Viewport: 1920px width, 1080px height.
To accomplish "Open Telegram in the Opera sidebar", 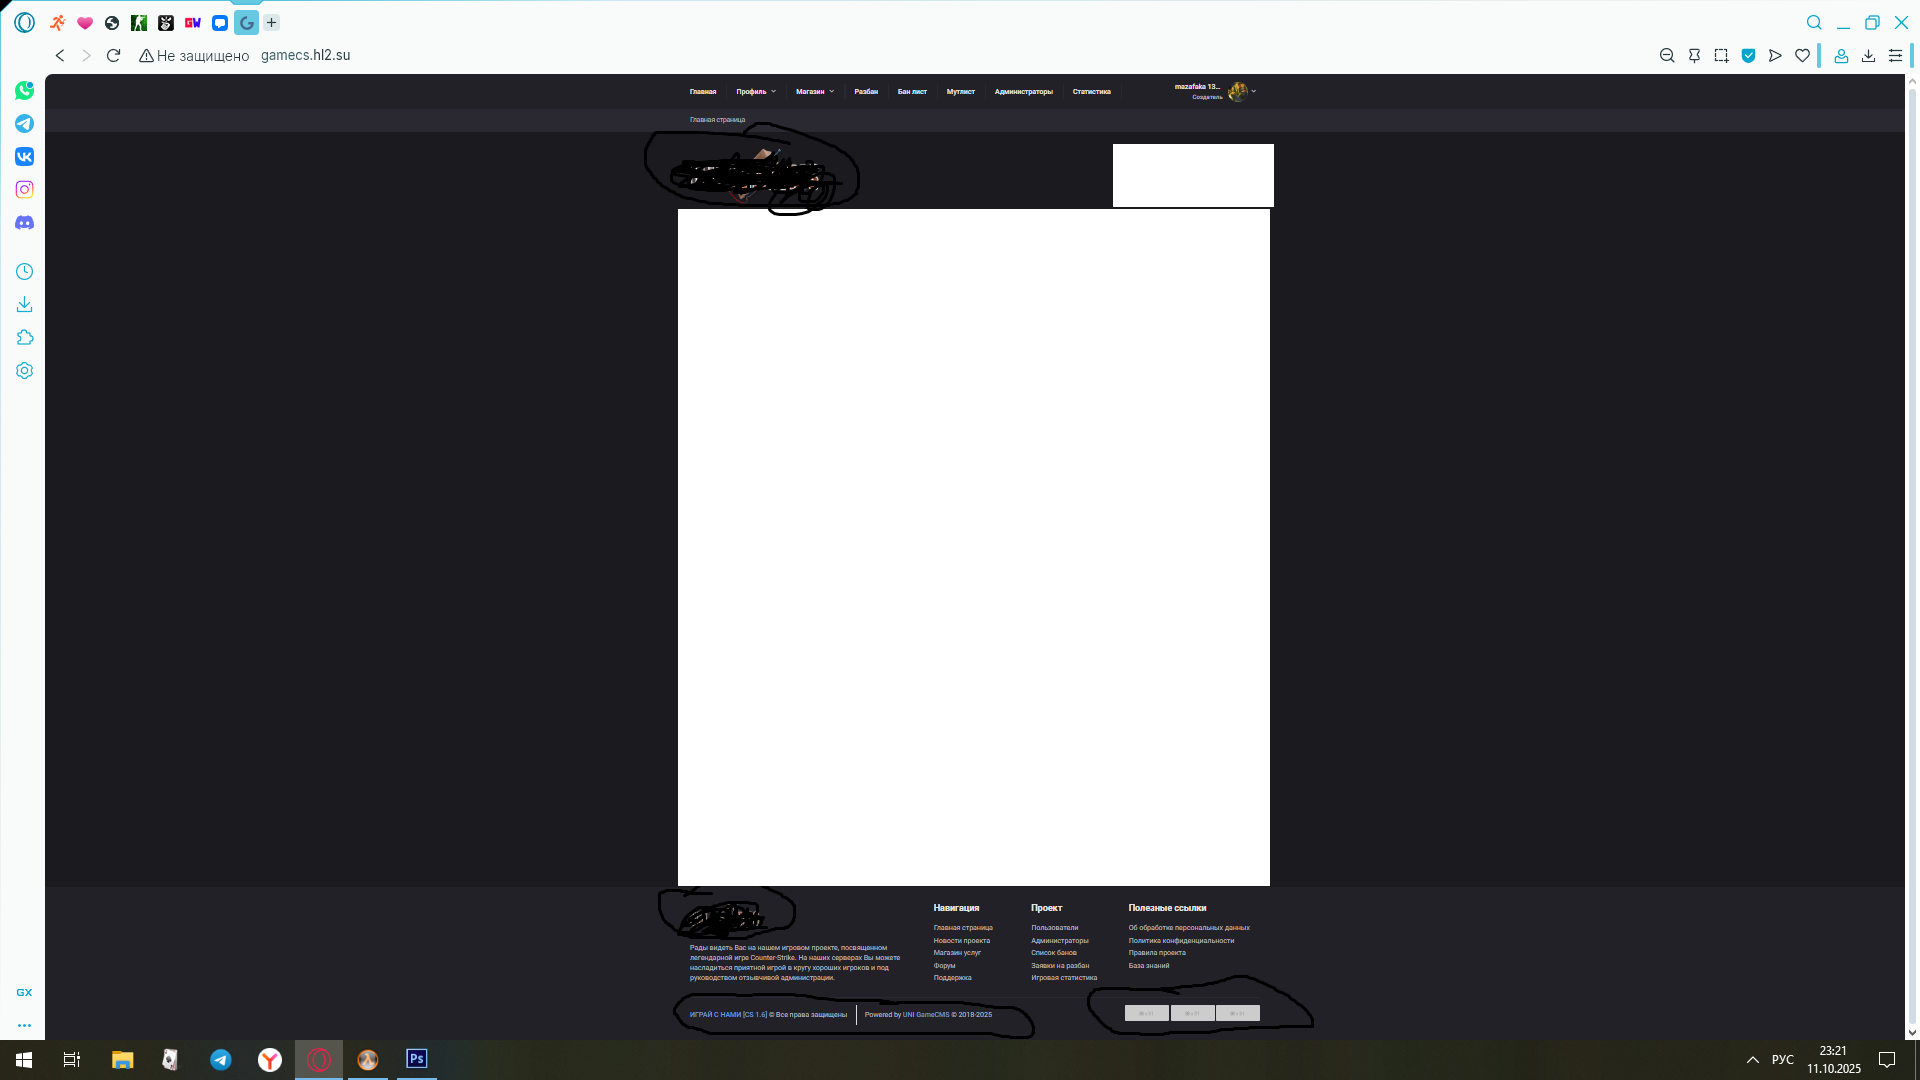I will coord(24,124).
